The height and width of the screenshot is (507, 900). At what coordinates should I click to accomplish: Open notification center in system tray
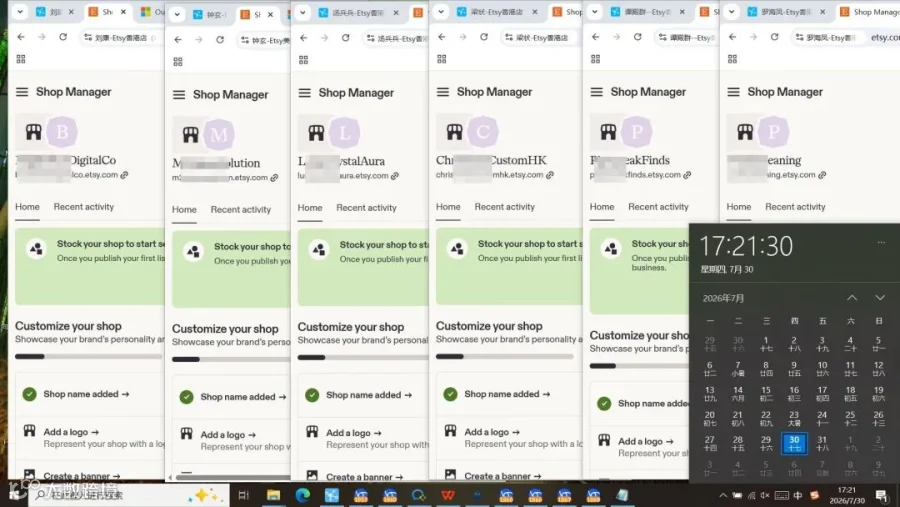(882, 495)
